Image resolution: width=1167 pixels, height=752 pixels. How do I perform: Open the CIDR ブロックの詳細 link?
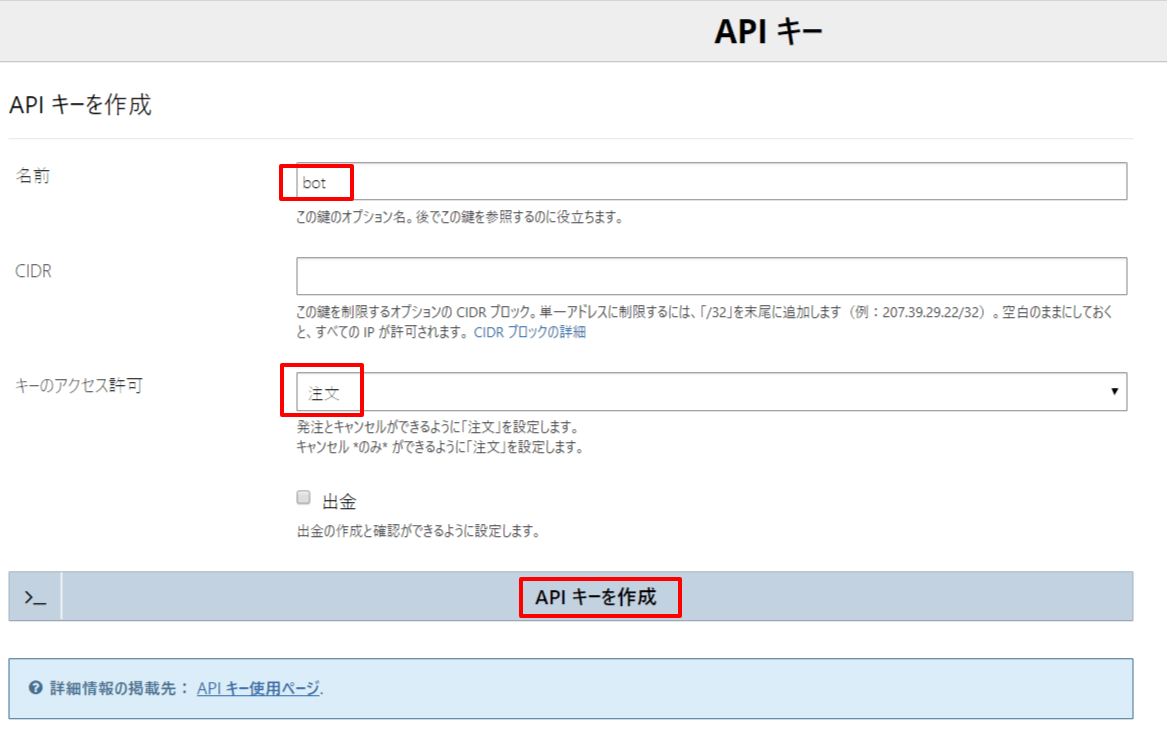(x=529, y=332)
